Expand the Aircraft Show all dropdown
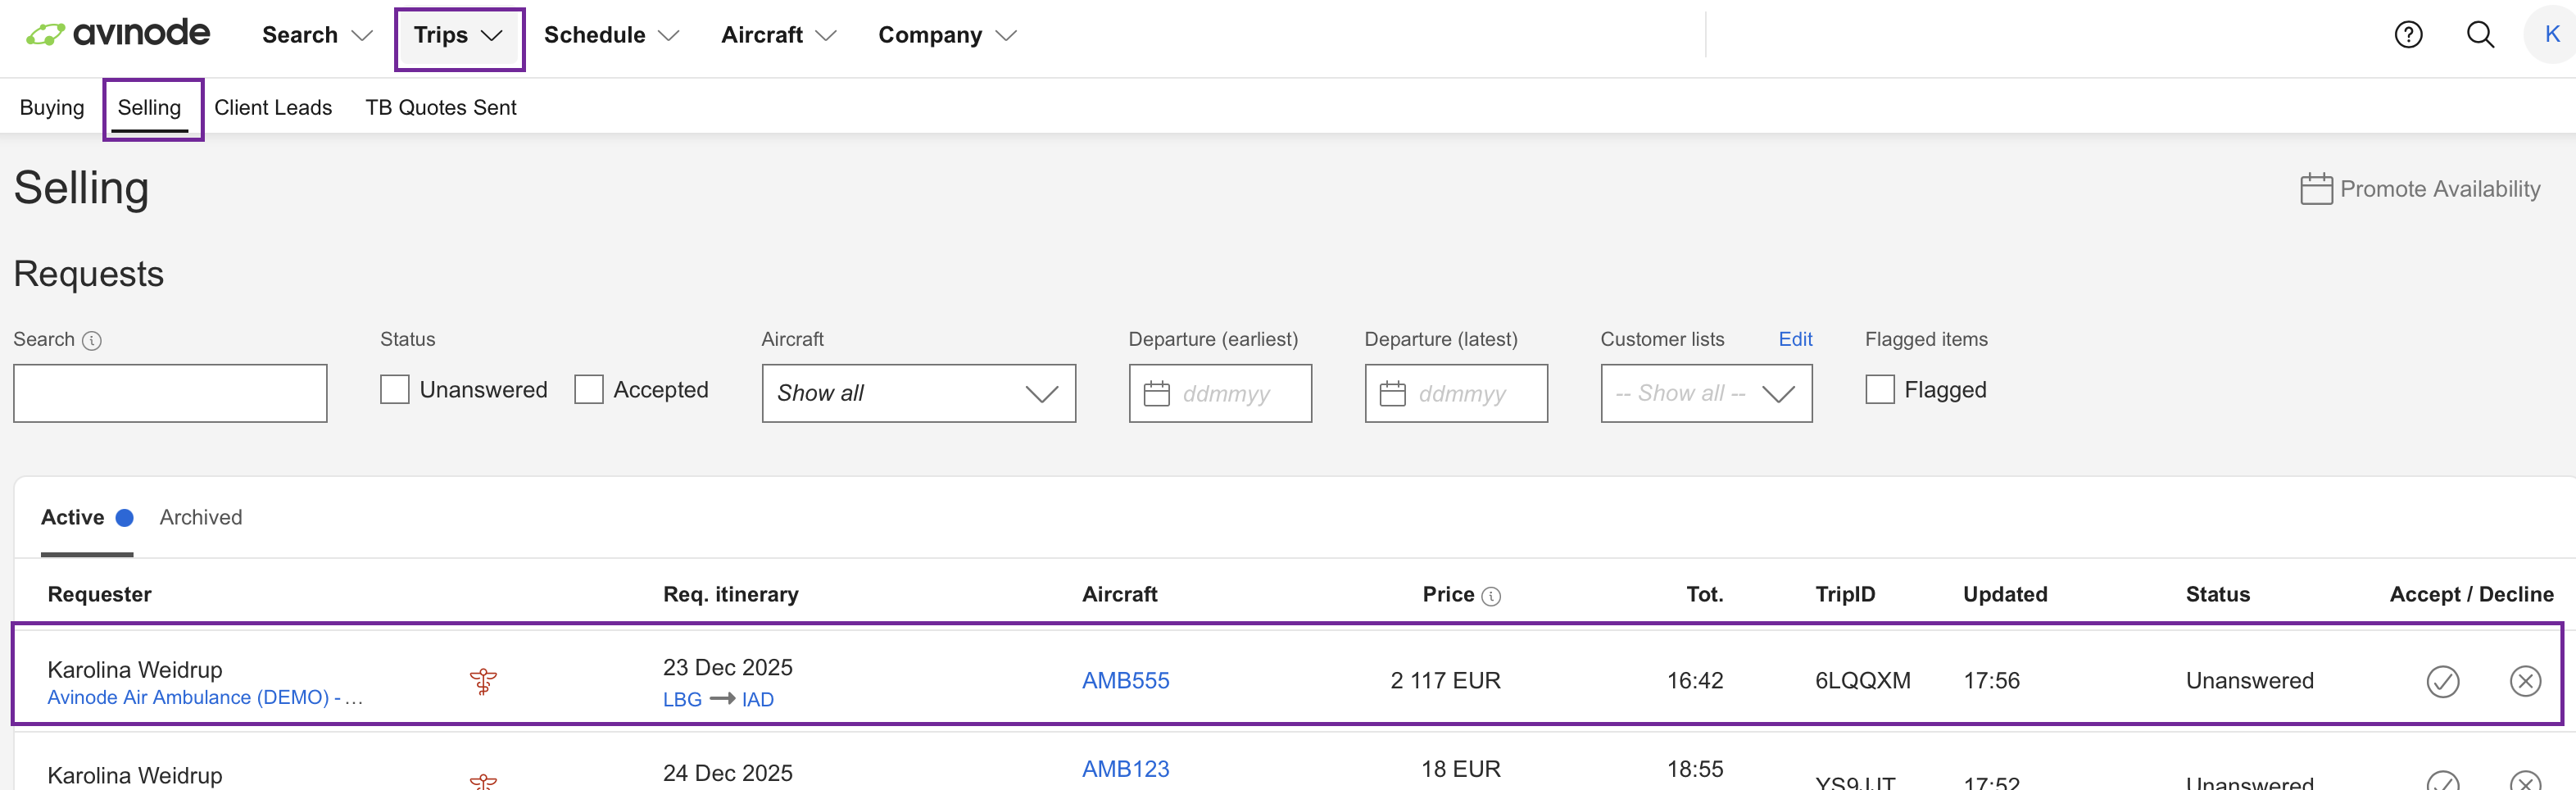The width and height of the screenshot is (2576, 790). [917, 393]
